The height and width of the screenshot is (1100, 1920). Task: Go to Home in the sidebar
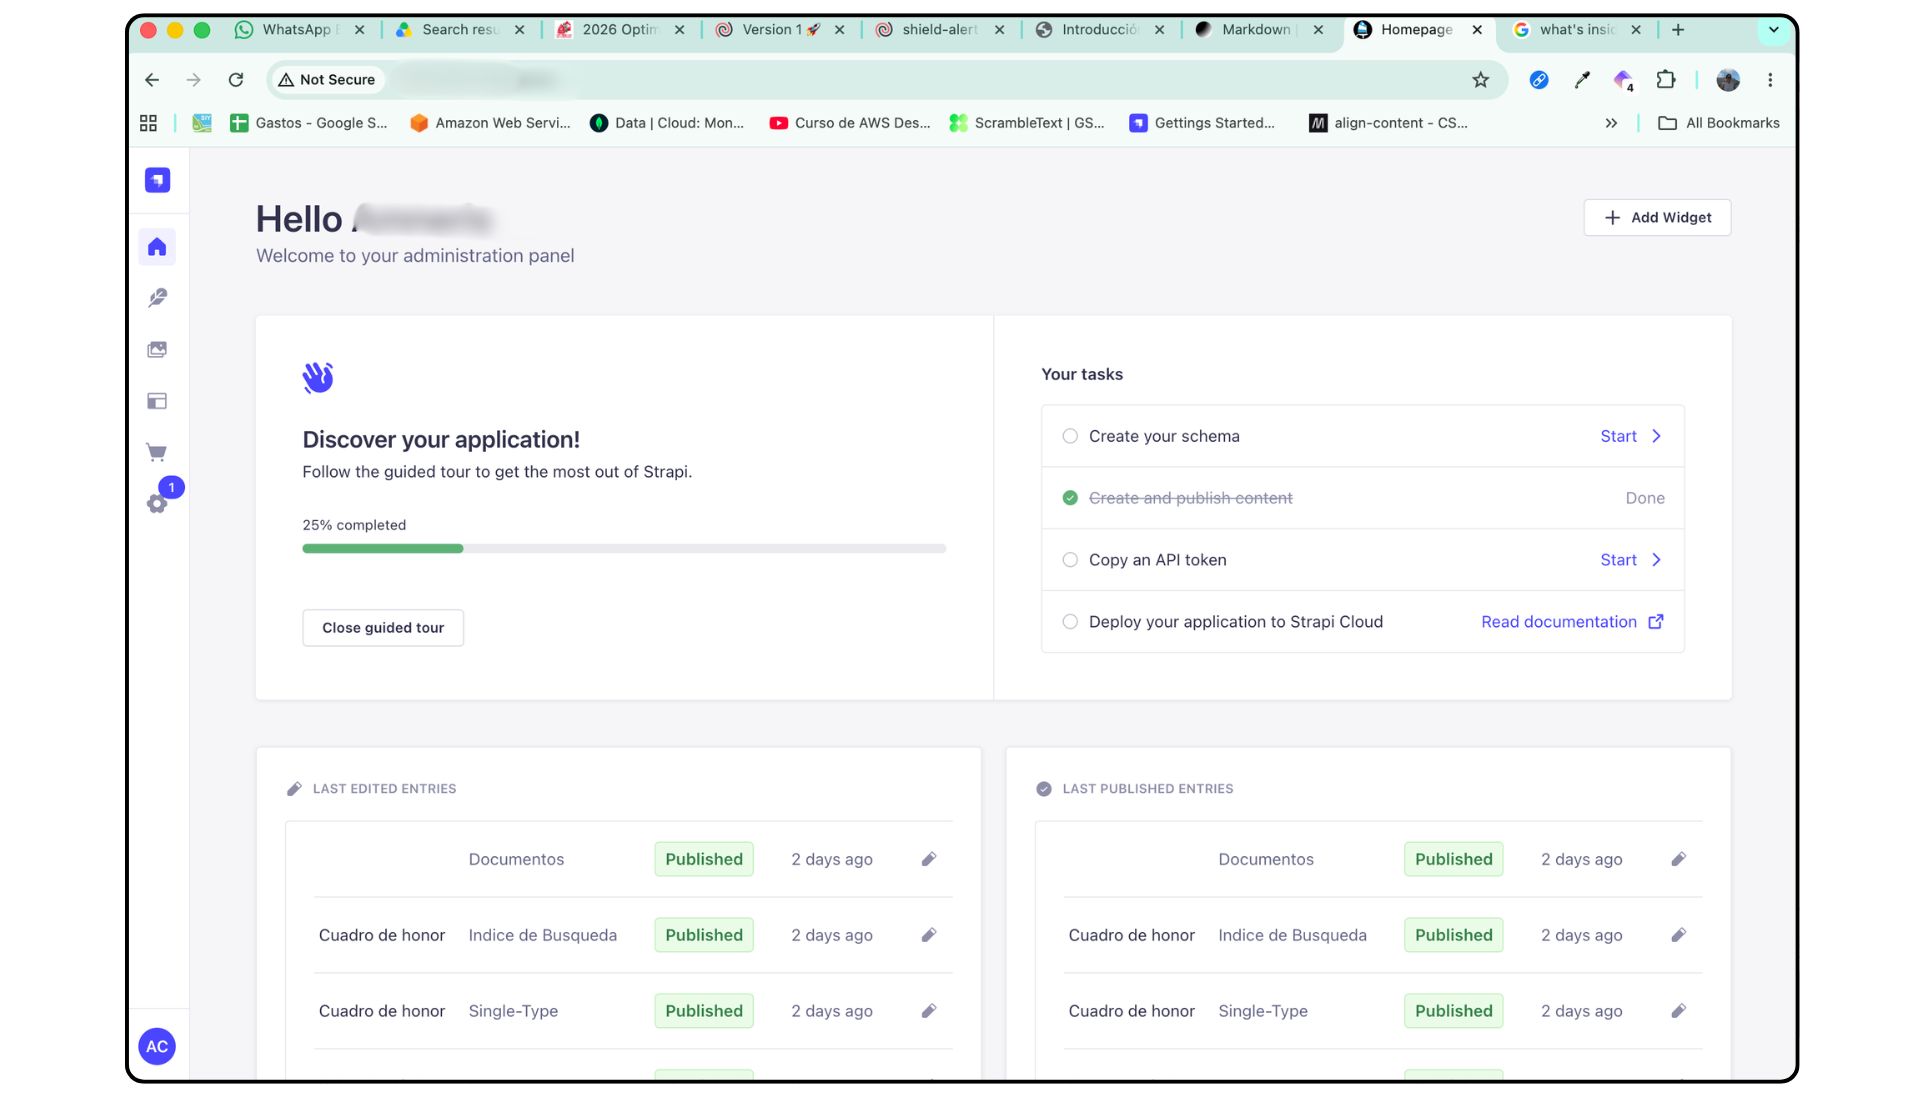(x=157, y=247)
